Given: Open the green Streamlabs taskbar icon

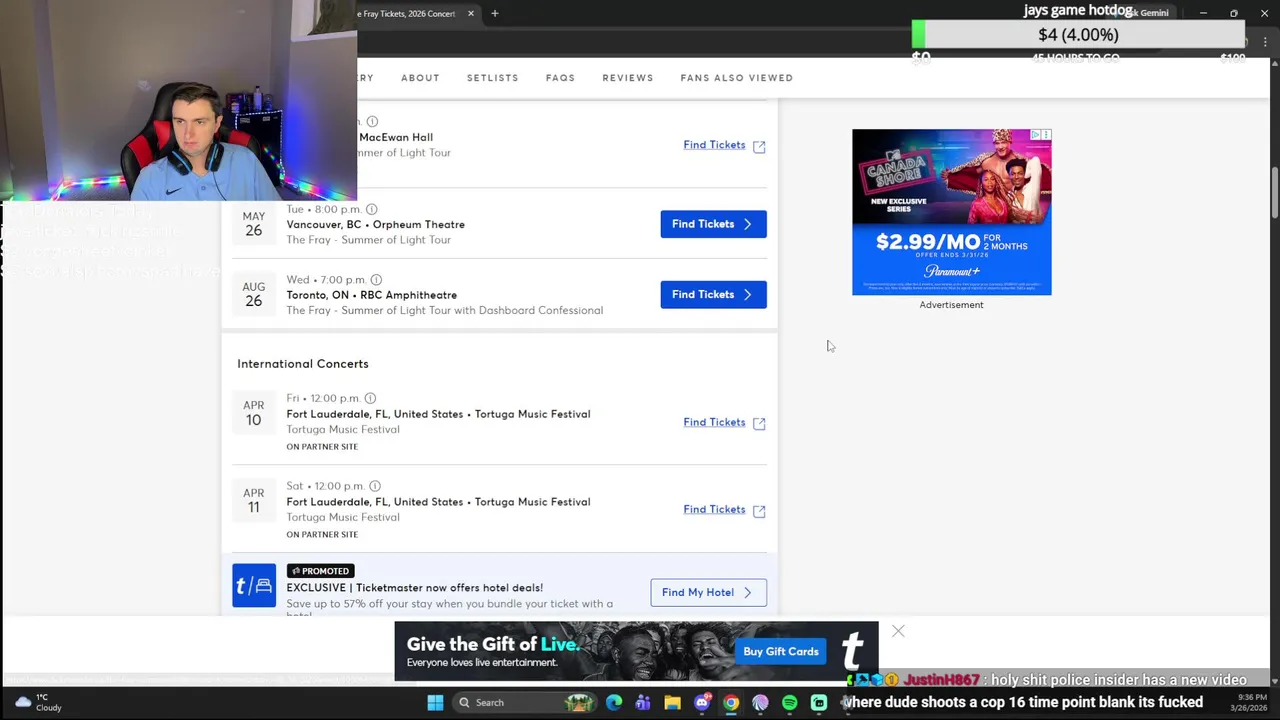Looking at the screenshot, I should pyautogui.click(x=819, y=702).
